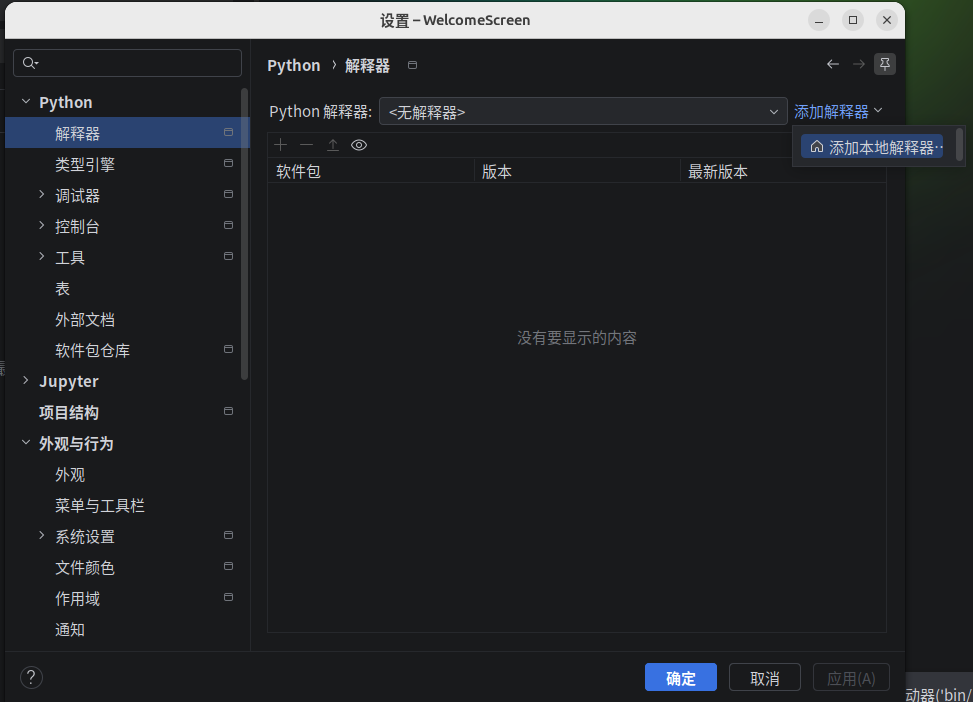Click house icon in 添加本地解释器 menu item

(x=817, y=147)
